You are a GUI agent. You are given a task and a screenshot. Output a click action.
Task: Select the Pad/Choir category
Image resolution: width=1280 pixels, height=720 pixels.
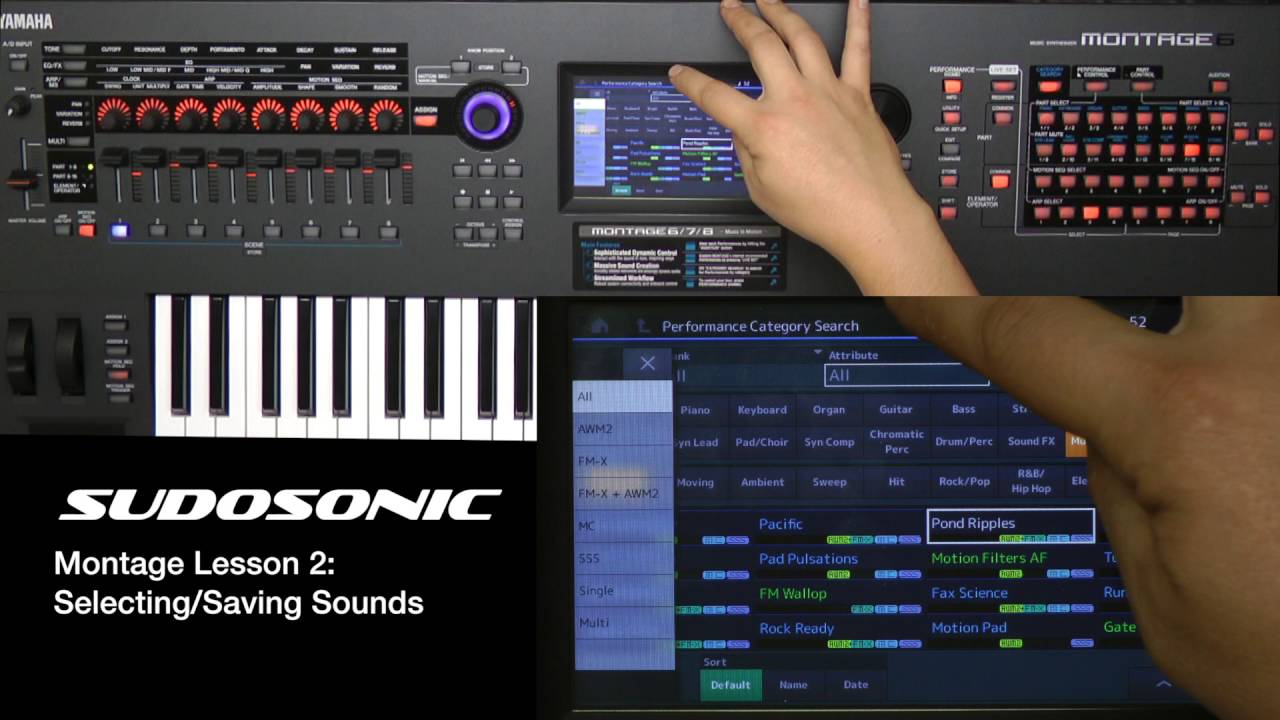762,441
